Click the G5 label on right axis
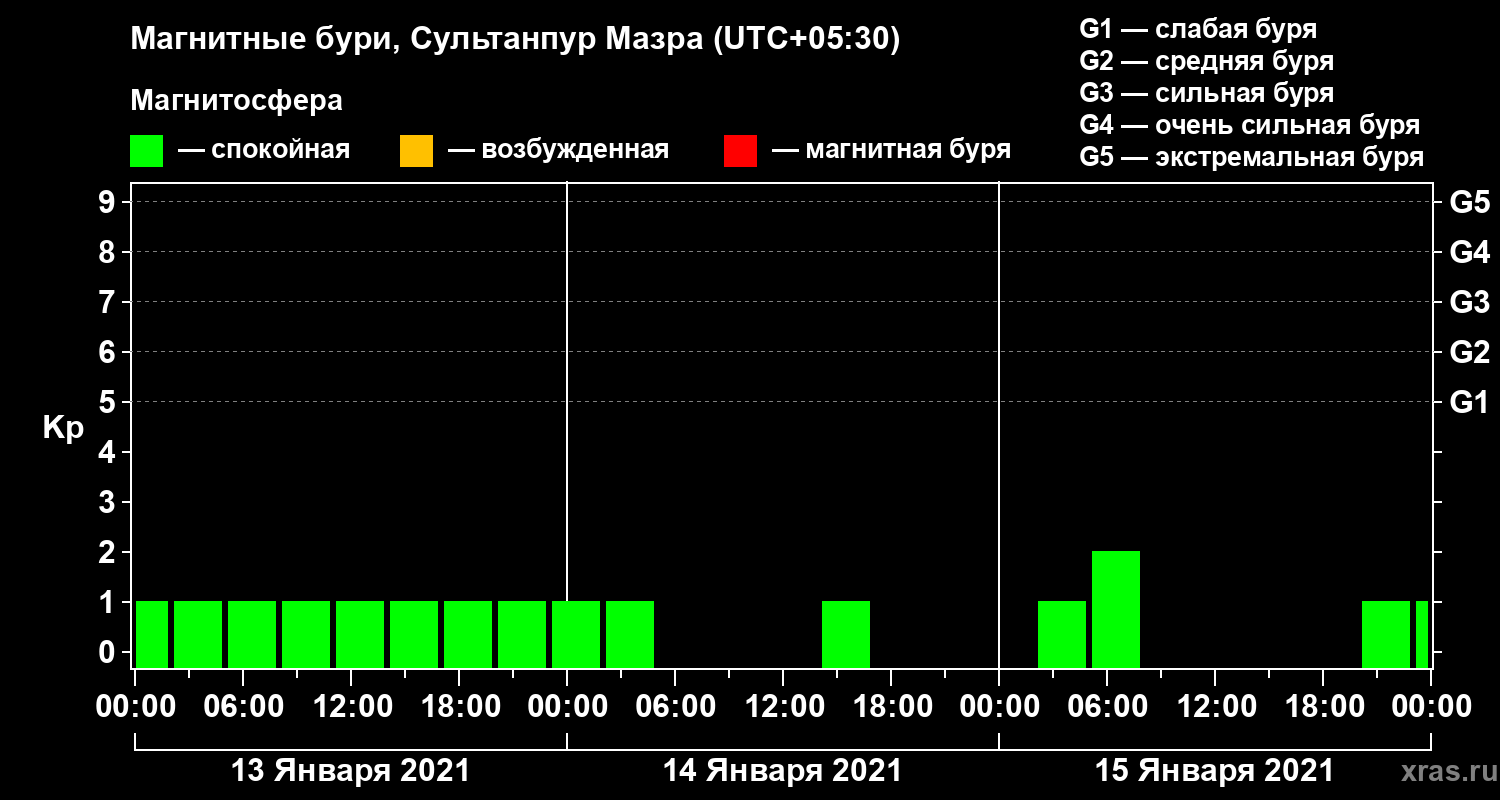Viewport: 1500px width, 800px height. (1470, 202)
